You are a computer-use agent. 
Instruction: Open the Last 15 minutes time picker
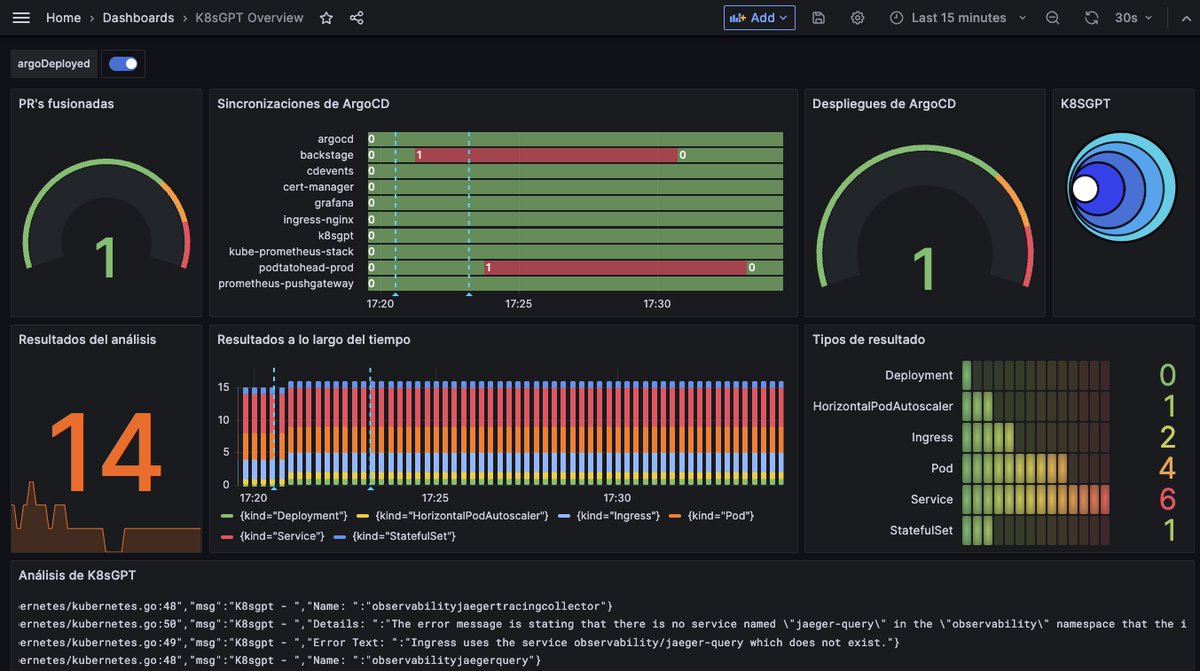coord(958,18)
